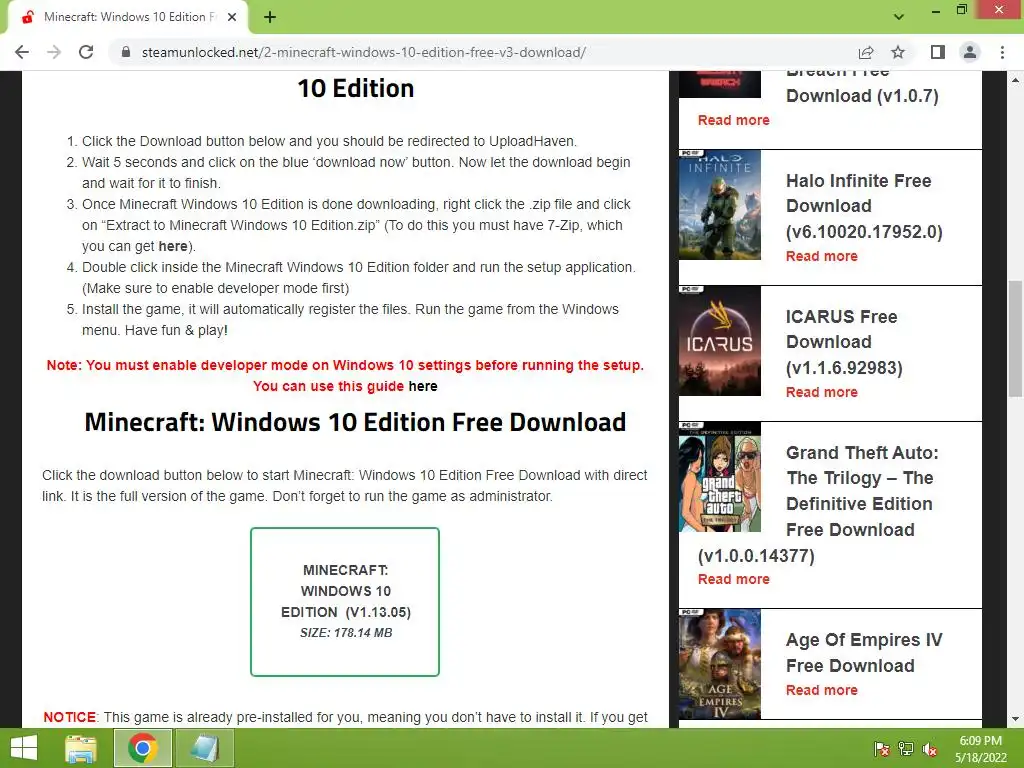1024x768 pixels.
Task: Click the muted volume tray icon
Action: 931,749
